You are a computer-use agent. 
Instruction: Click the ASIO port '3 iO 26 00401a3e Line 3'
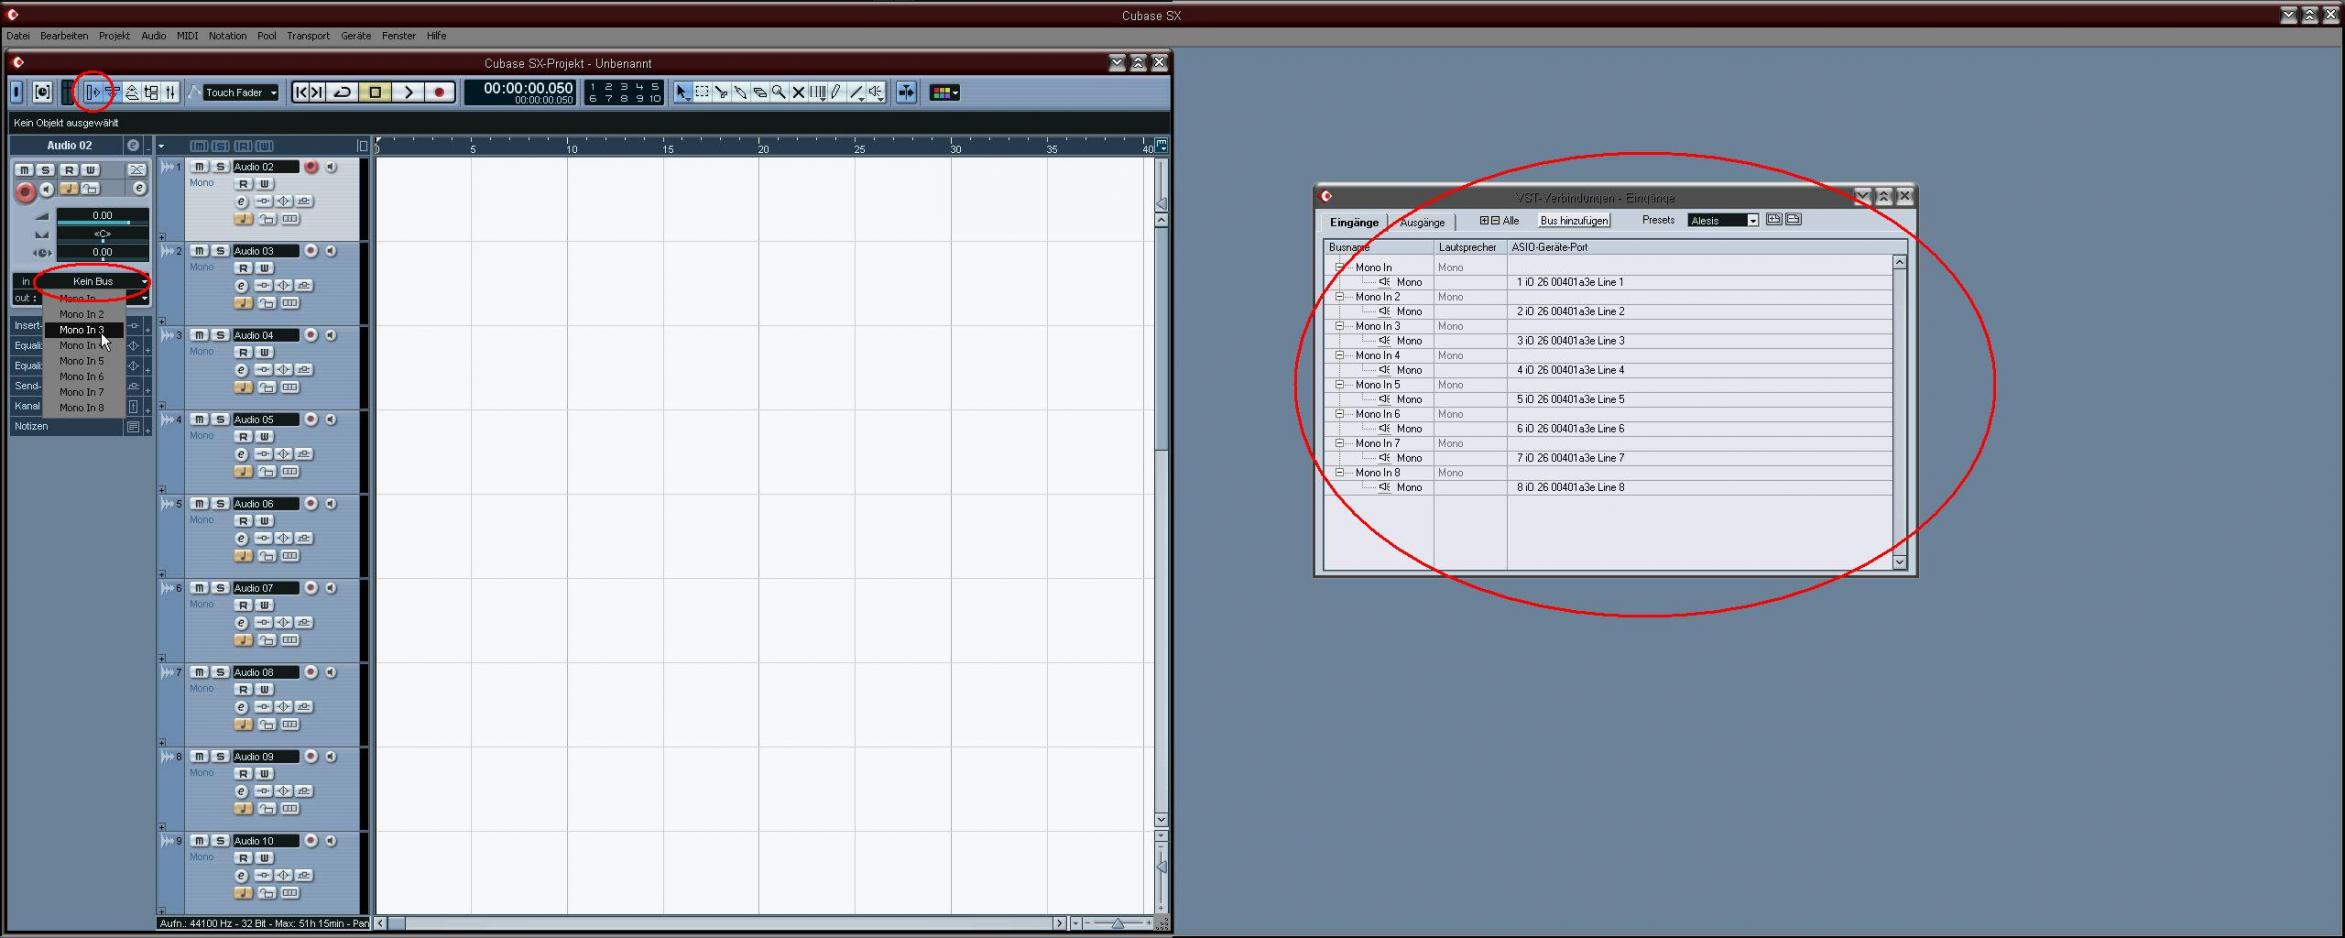click(1570, 341)
